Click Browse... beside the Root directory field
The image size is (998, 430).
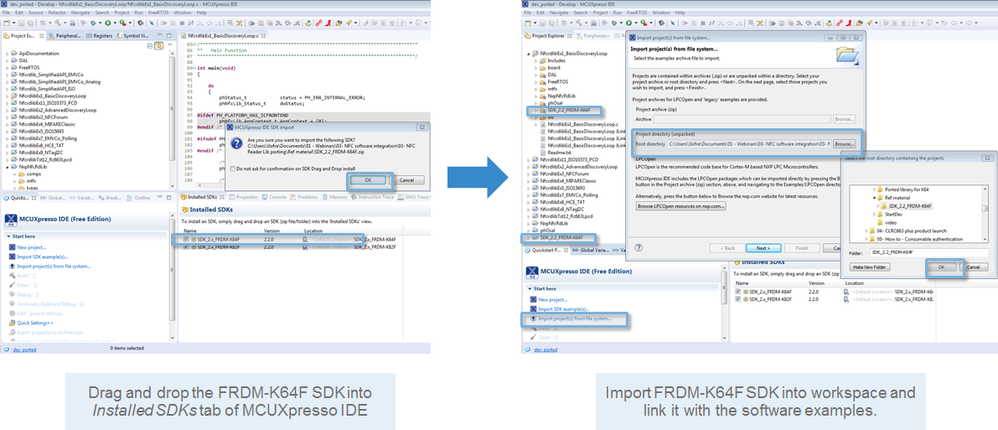pos(844,144)
